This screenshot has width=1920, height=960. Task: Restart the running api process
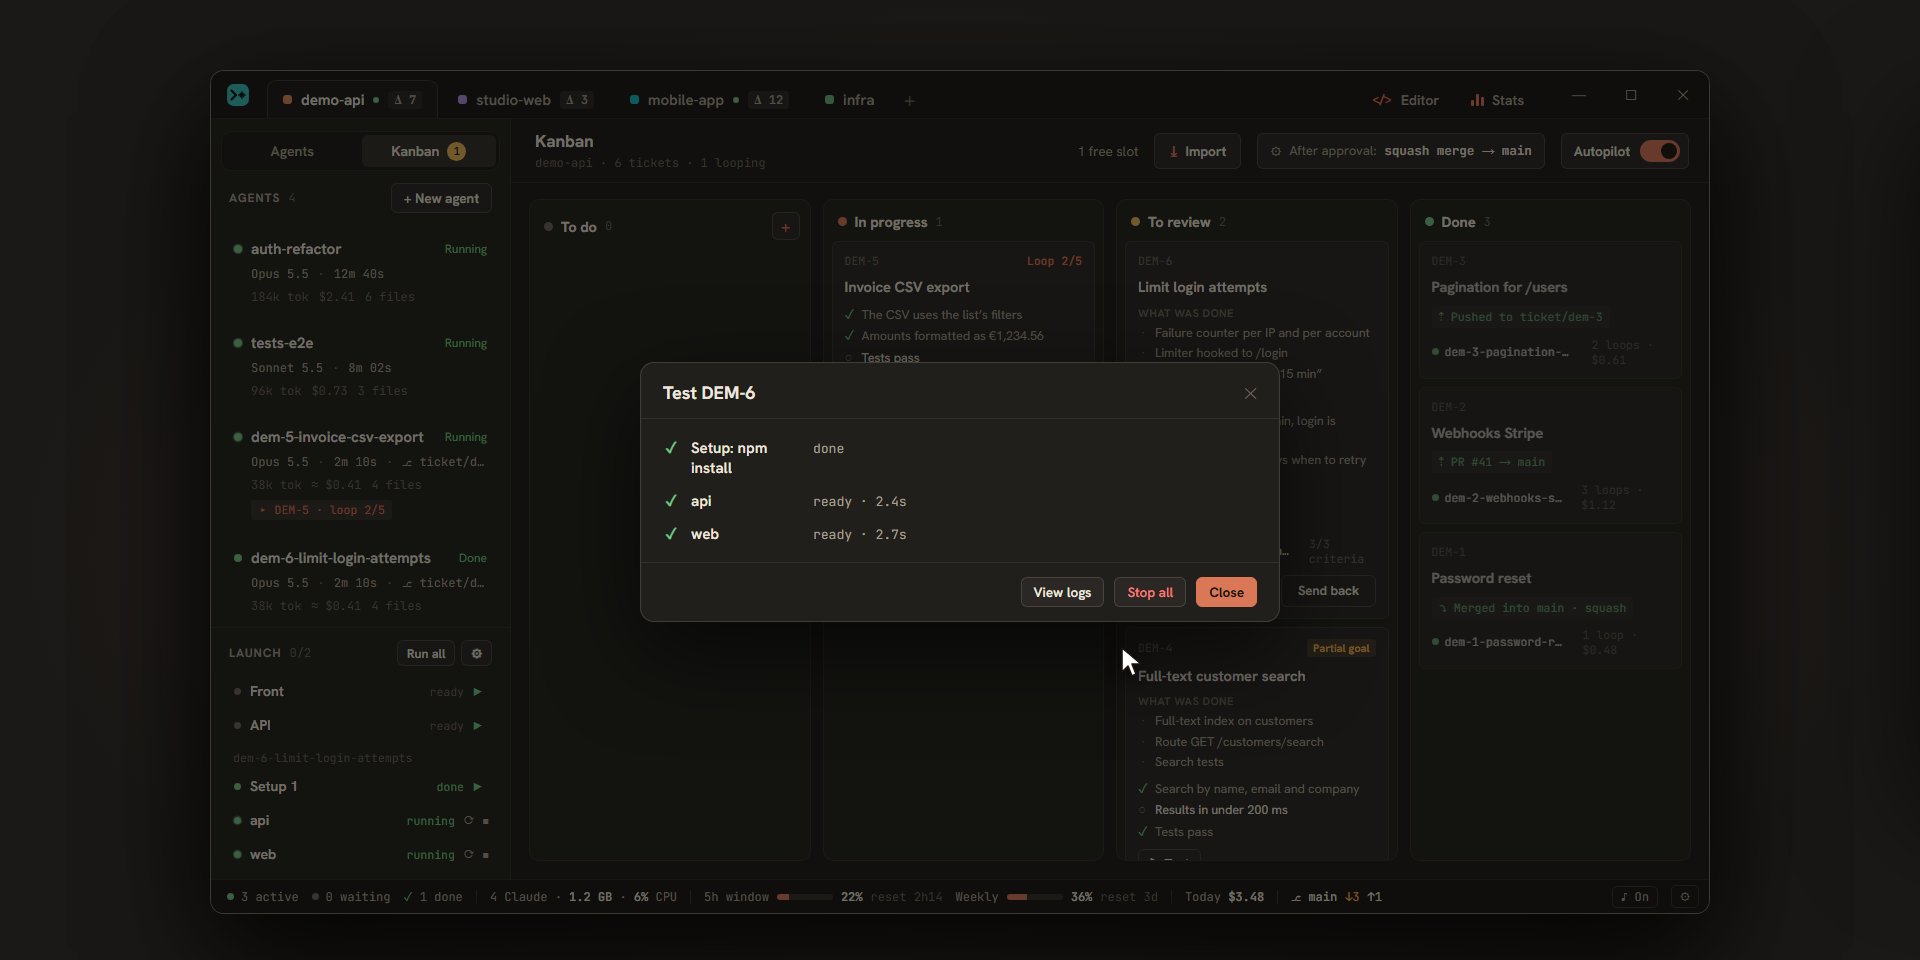(x=468, y=821)
